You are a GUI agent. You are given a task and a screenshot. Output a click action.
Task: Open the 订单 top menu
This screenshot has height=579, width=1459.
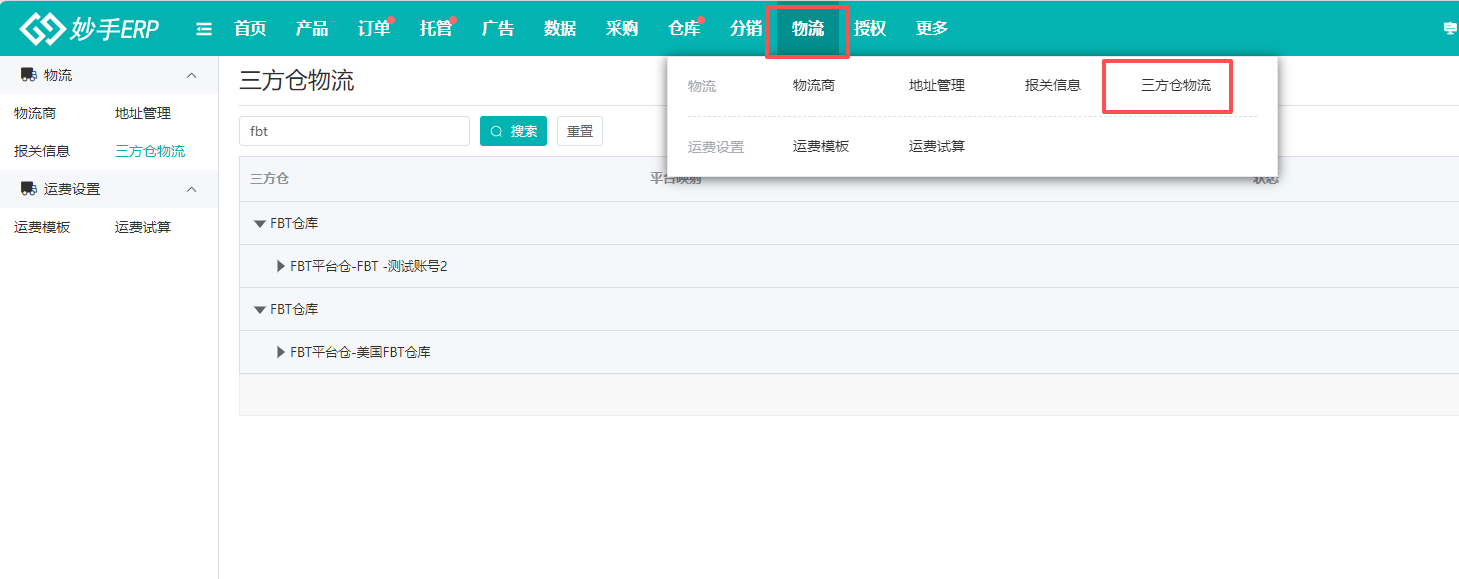[374, 29]
